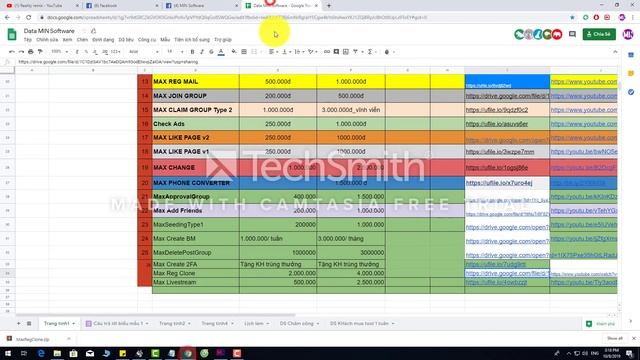
Task: Switch to Câu trả lời biểu mẫu 1 tab
Action: (x=117, y=323)
